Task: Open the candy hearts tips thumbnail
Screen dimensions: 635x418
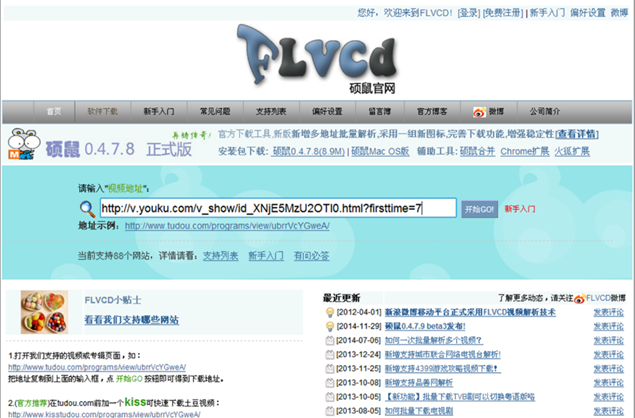Action: (44, 312)
